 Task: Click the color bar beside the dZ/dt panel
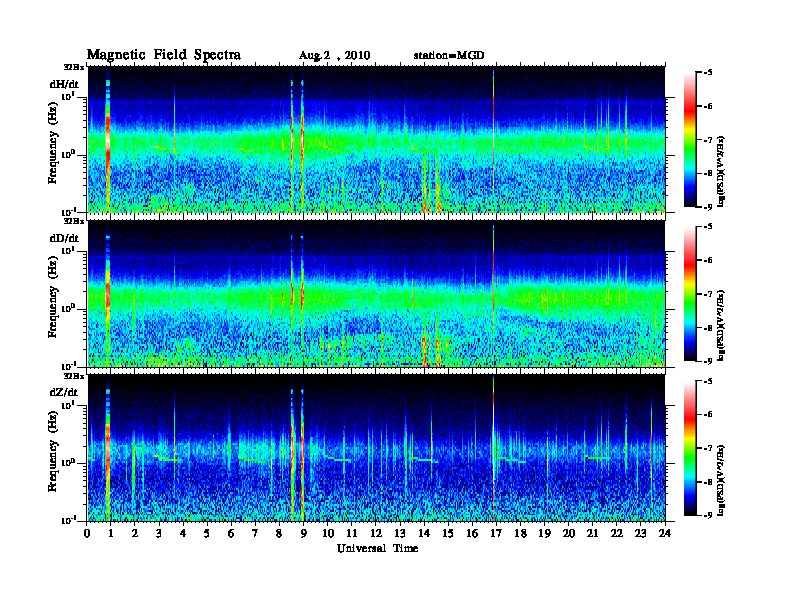(690, 448)
